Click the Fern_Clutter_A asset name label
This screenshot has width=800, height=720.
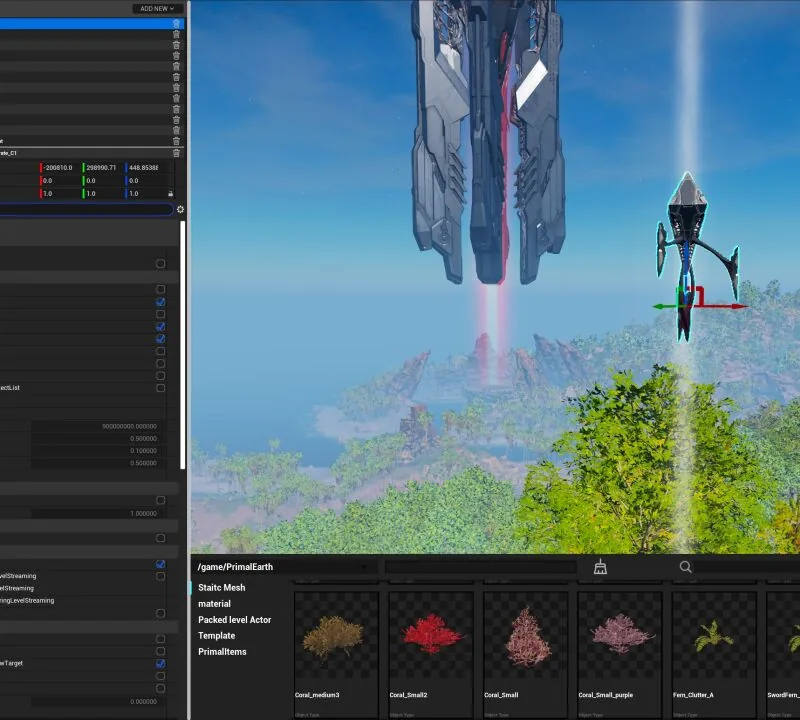coord(693,695)
